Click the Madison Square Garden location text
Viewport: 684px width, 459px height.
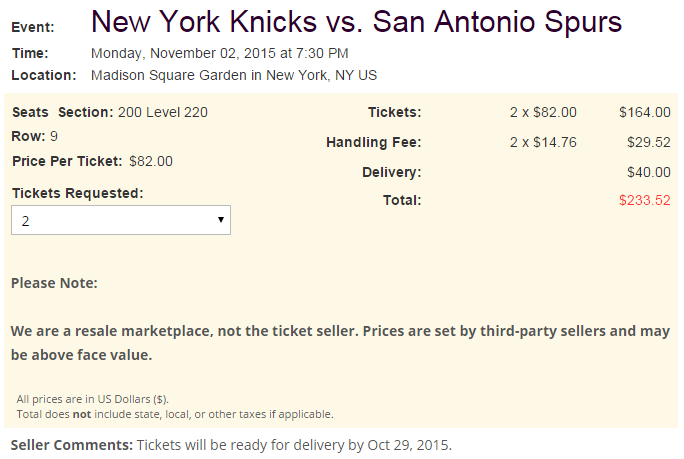(x=233, y=75)
